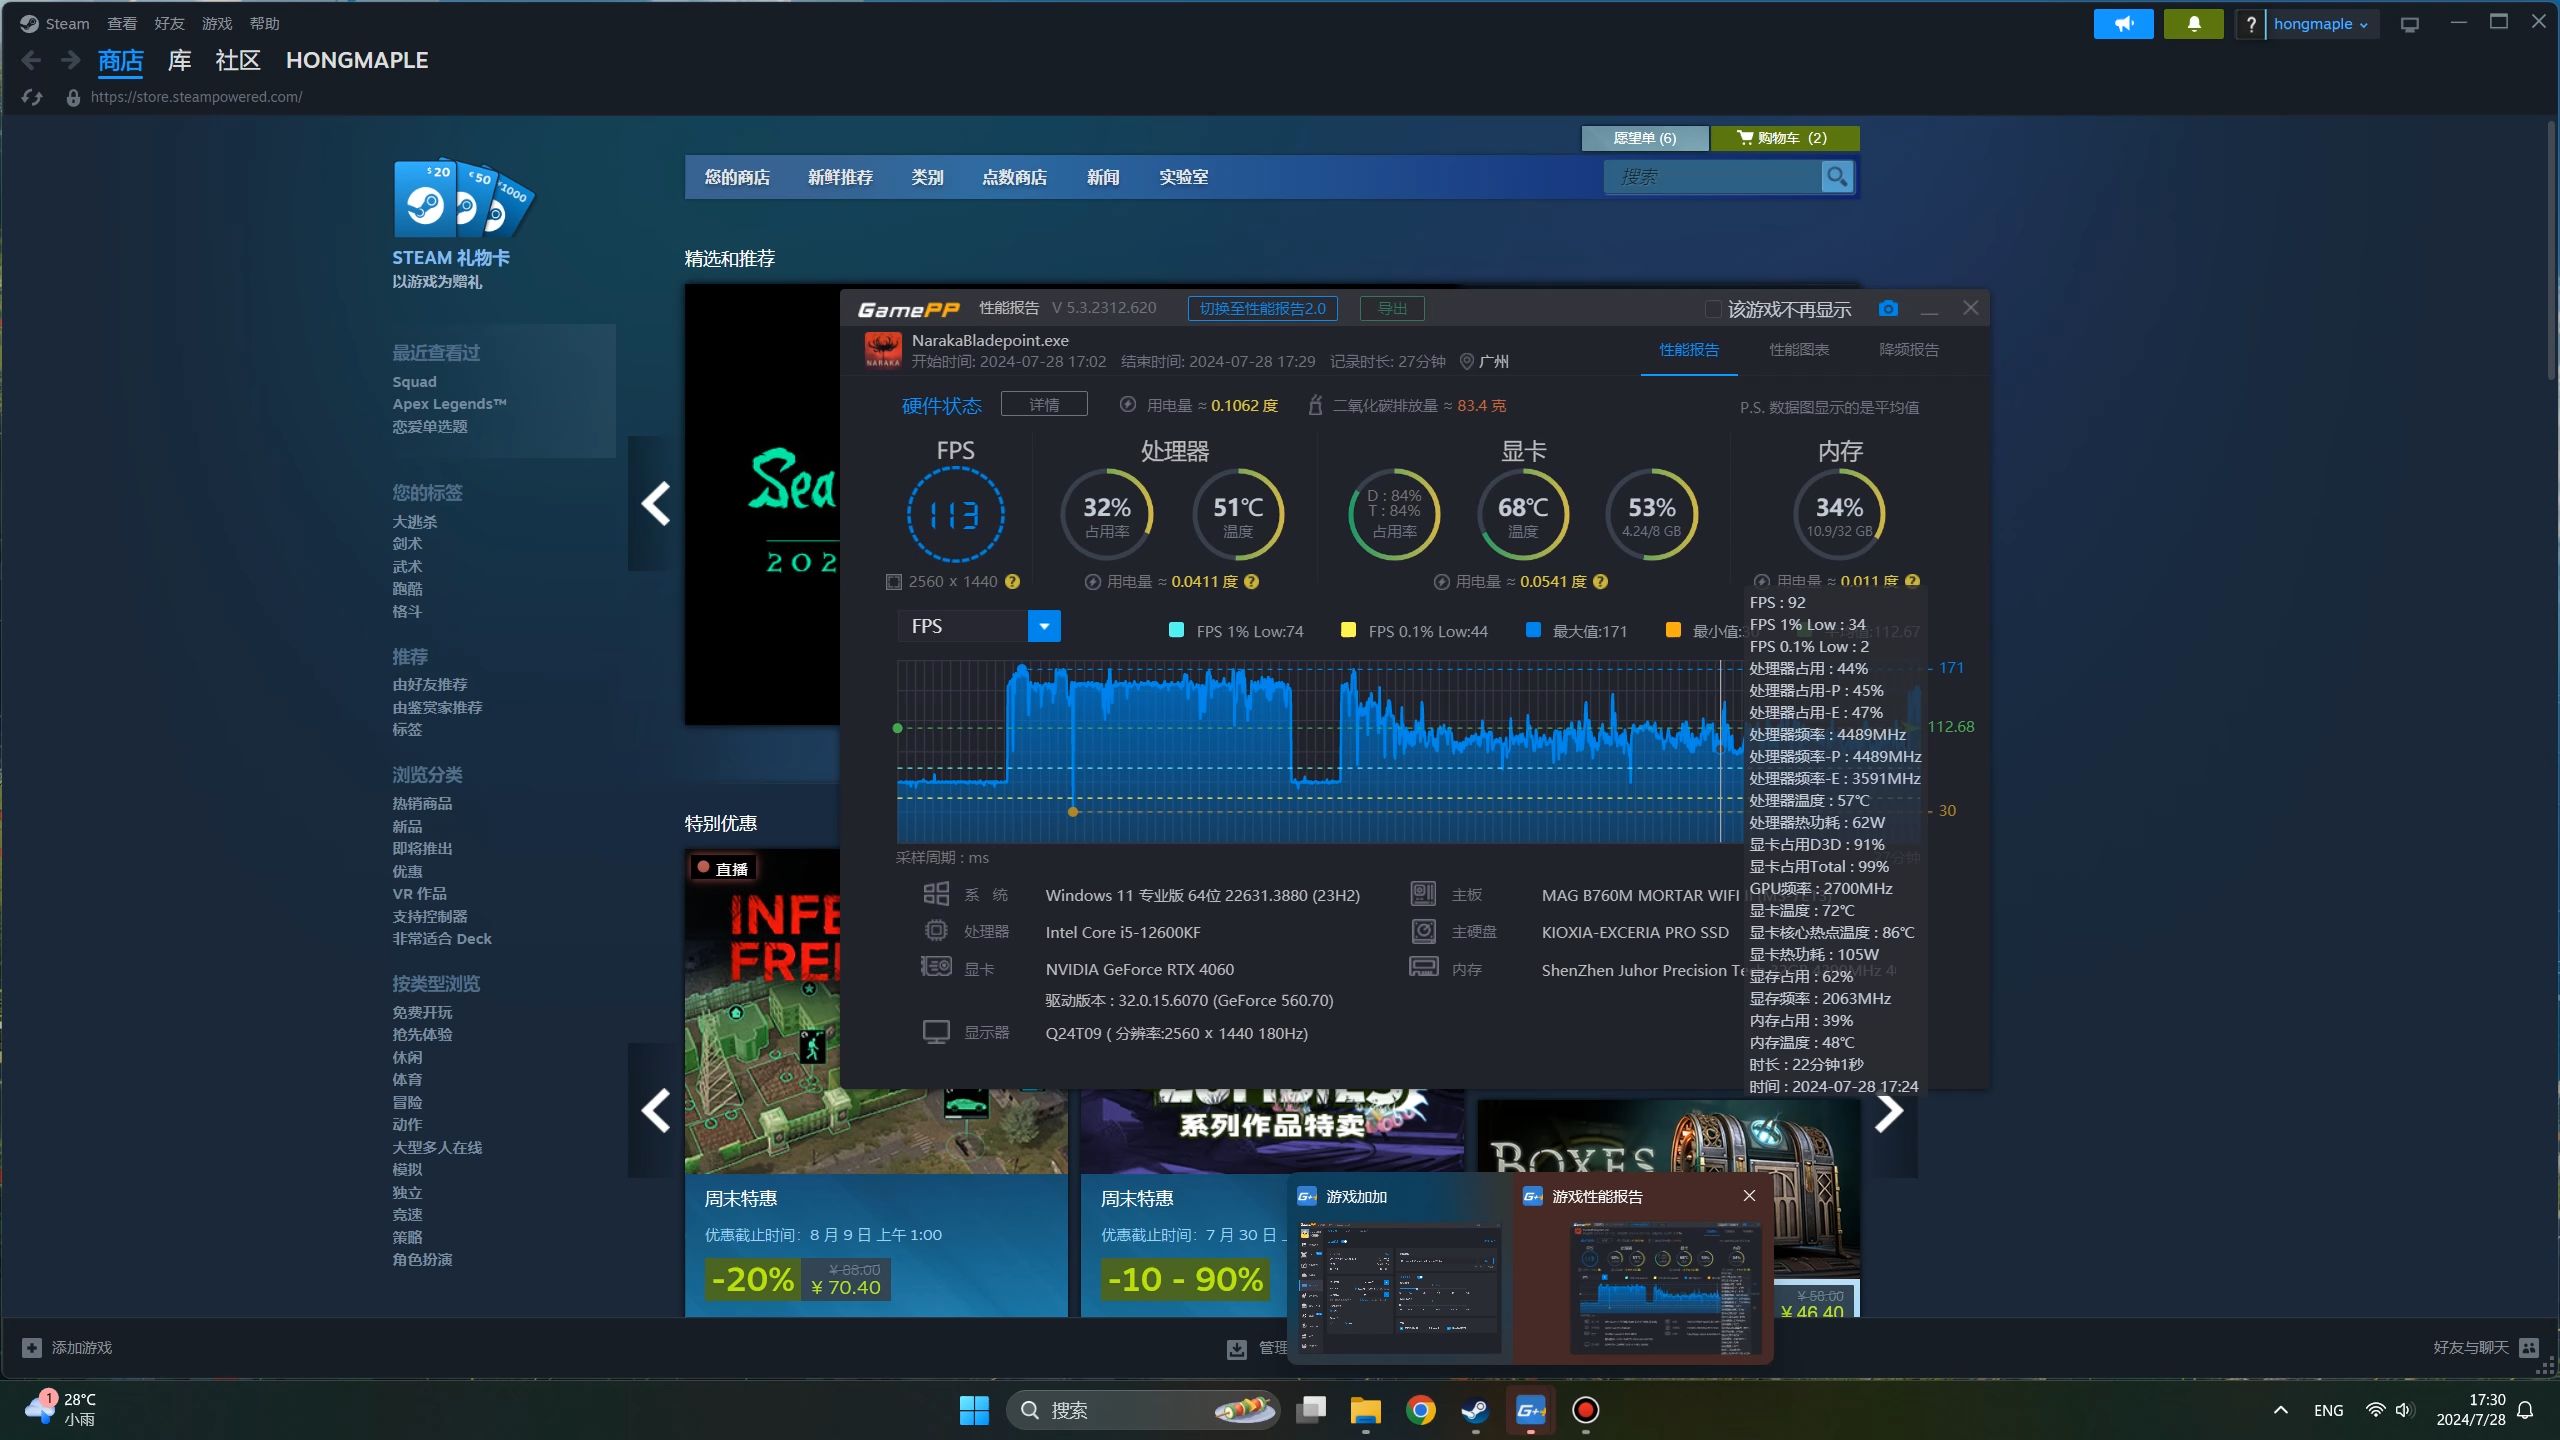The image size is (2560, 1440).
Task: Open the 帮助 menu
Action: 264,24
